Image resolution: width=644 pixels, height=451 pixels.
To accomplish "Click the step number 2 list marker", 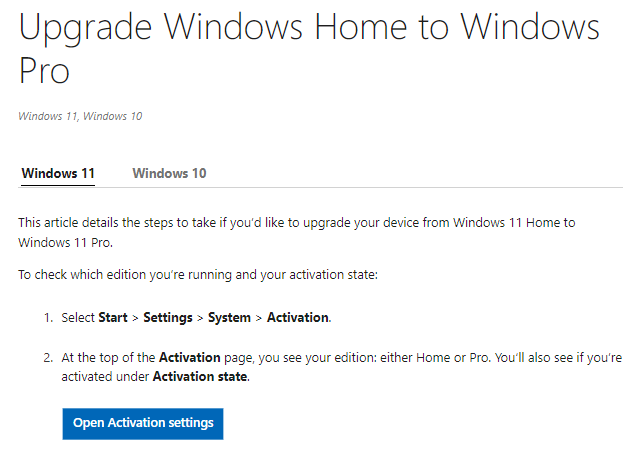I will [47, 359].
